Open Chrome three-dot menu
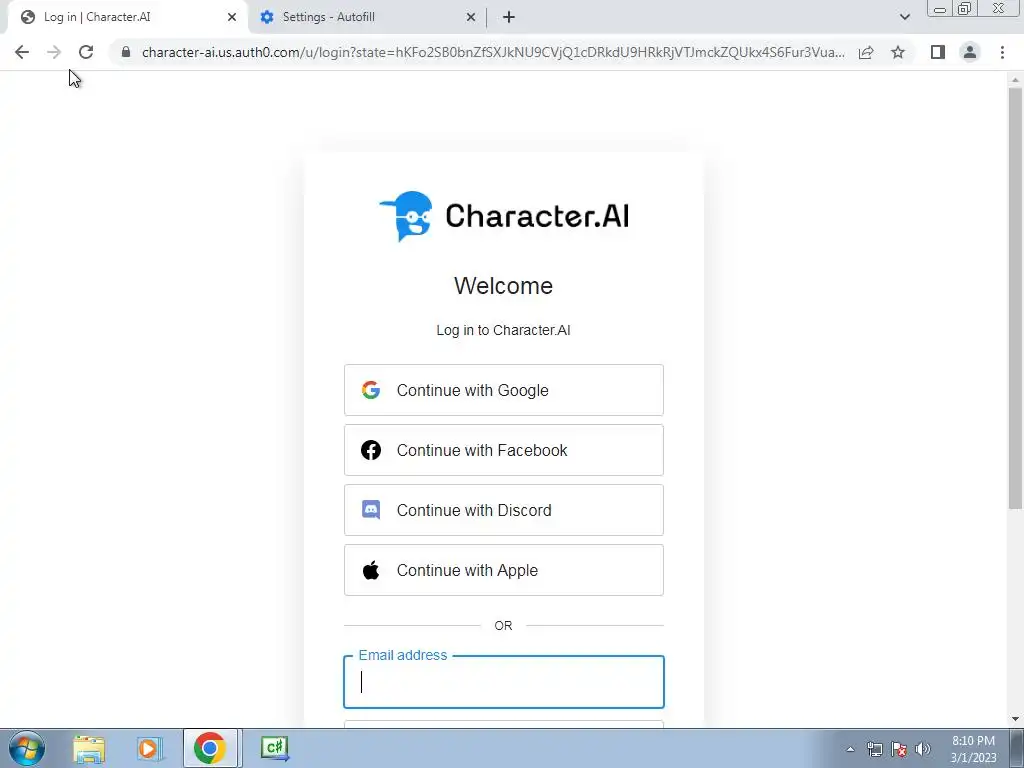The image size is (1024, 768). (x=1002, y=52)
